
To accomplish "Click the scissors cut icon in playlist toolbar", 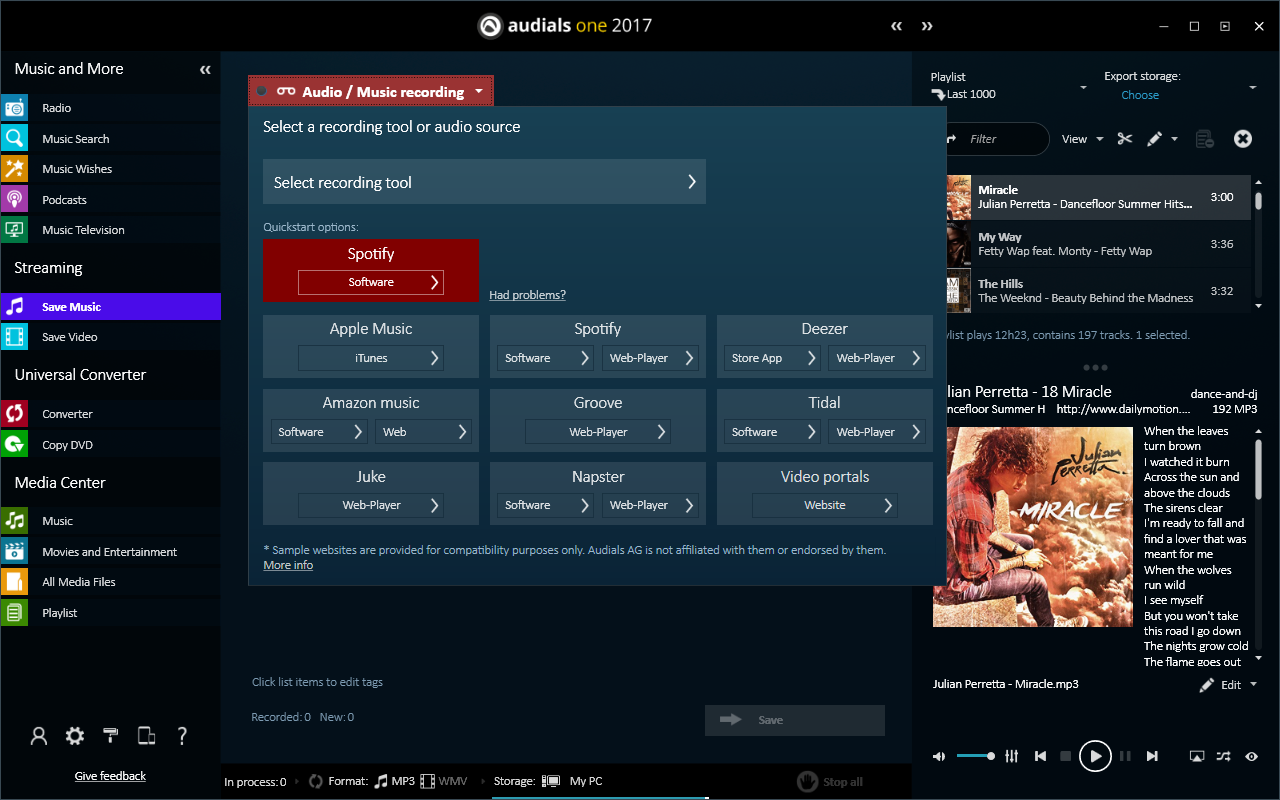I will tap(1125, 139).
